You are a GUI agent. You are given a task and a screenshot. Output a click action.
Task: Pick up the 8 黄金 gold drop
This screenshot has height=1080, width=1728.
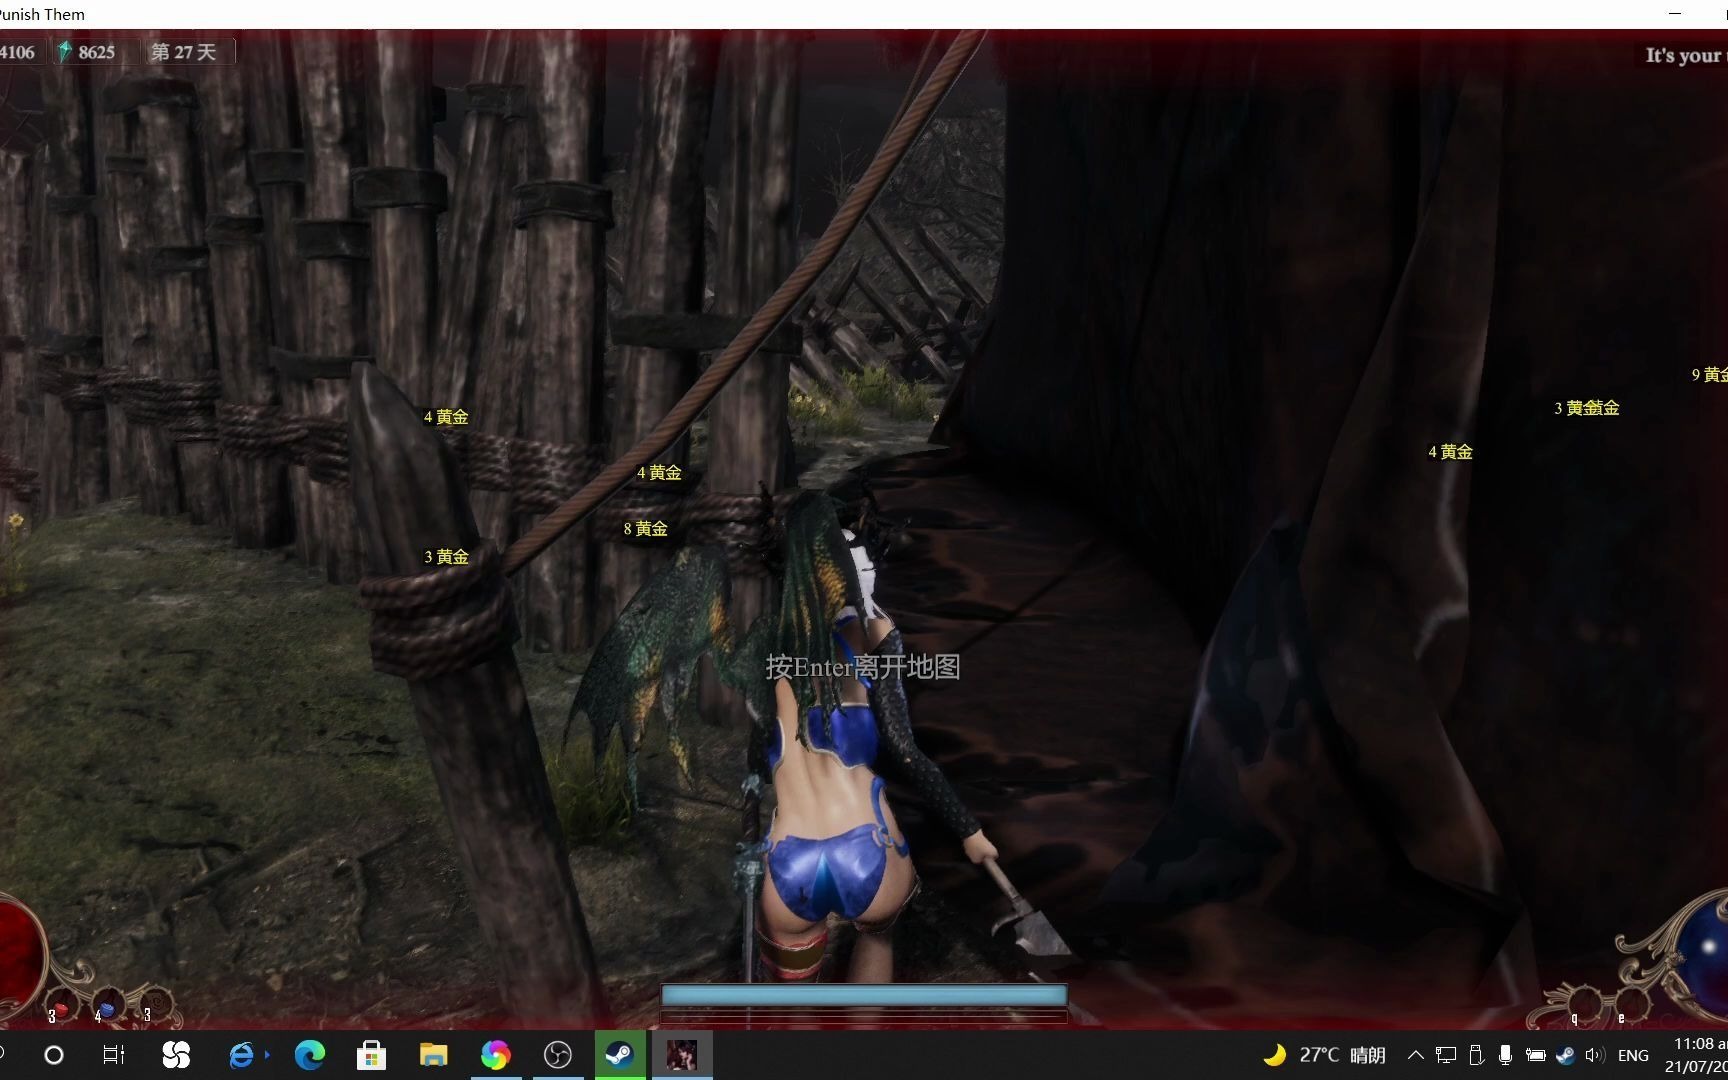645,528
